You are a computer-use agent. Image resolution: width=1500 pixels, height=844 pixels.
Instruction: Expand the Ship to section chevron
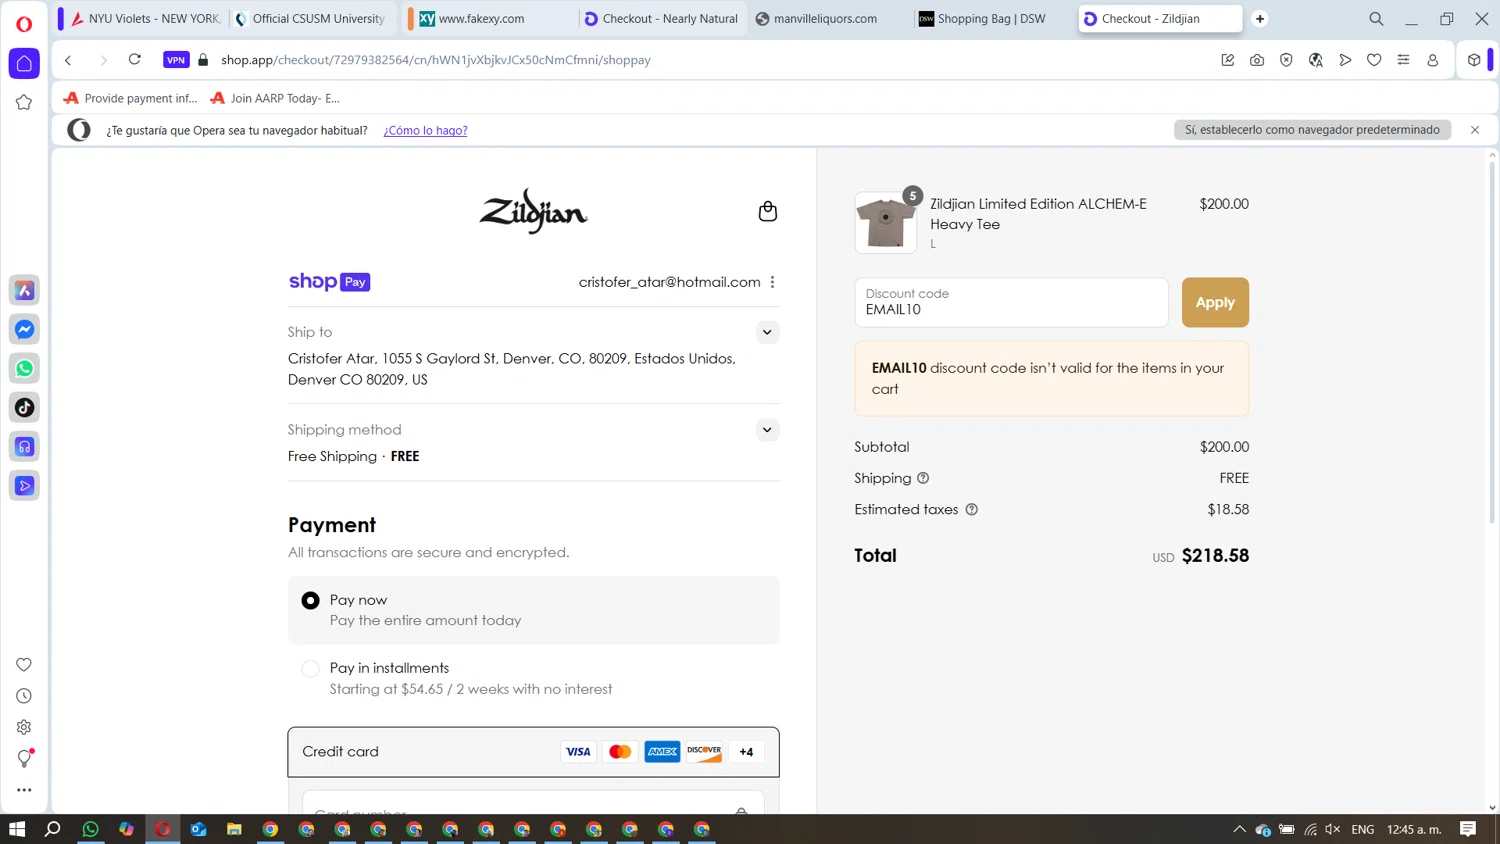pyautogui.click(x=767, y=332)
